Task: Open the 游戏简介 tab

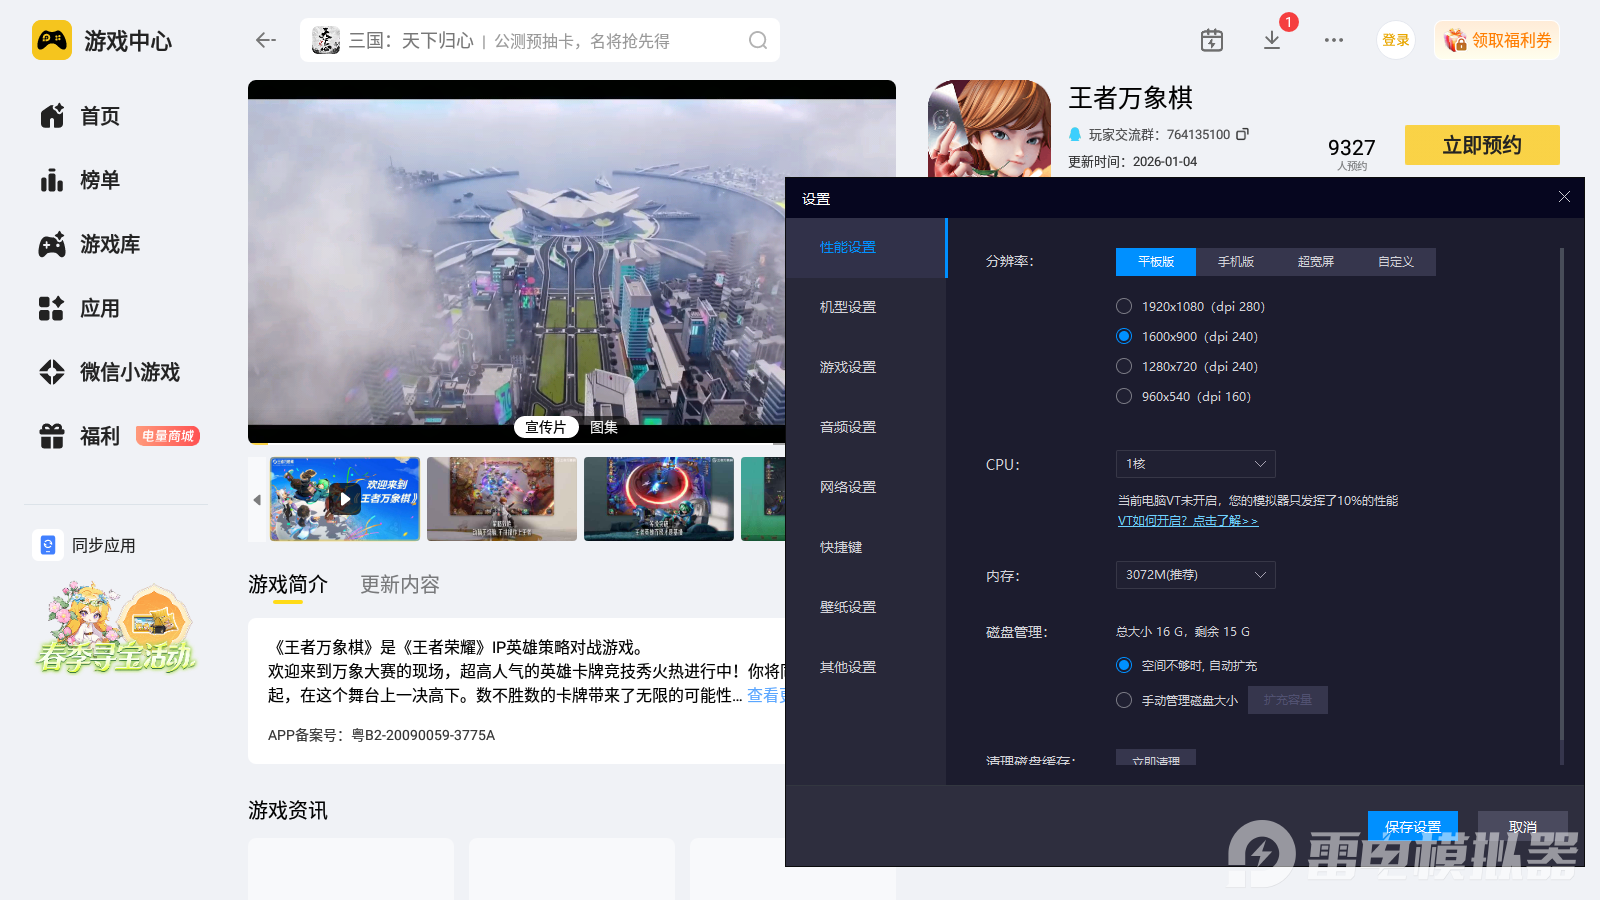Action: [x=288, y=584]
